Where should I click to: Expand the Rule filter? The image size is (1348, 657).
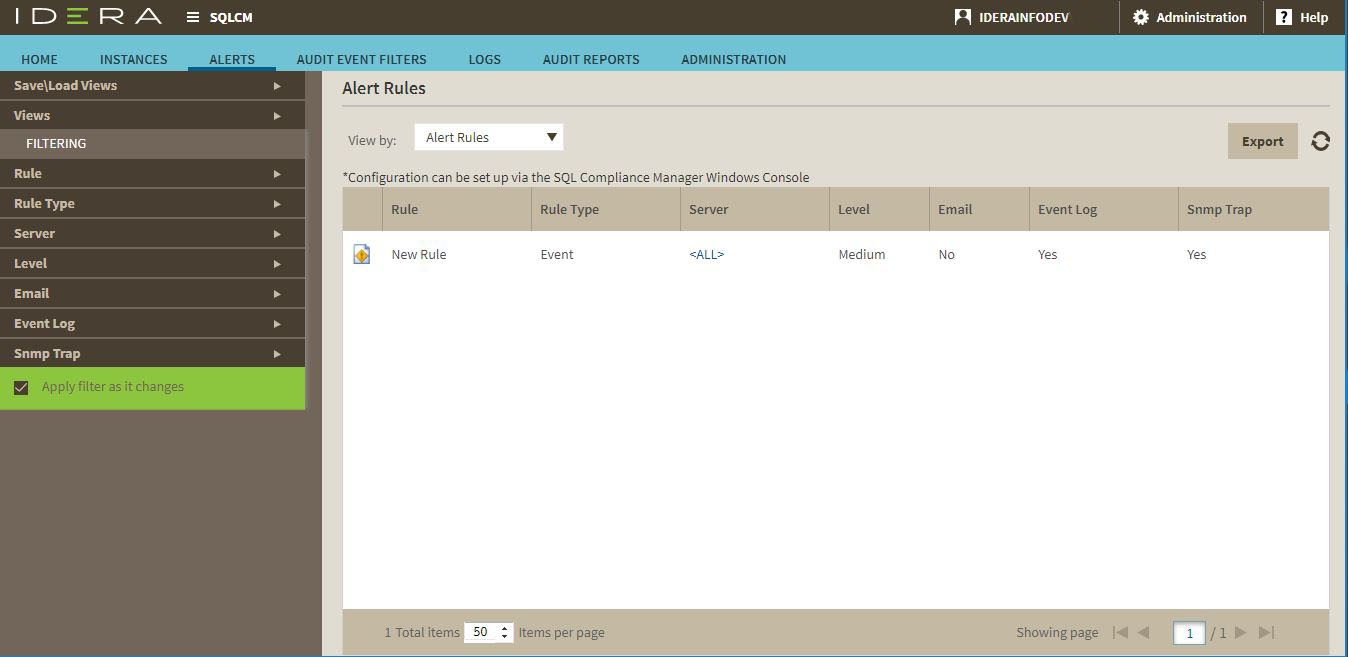point(152,173)
